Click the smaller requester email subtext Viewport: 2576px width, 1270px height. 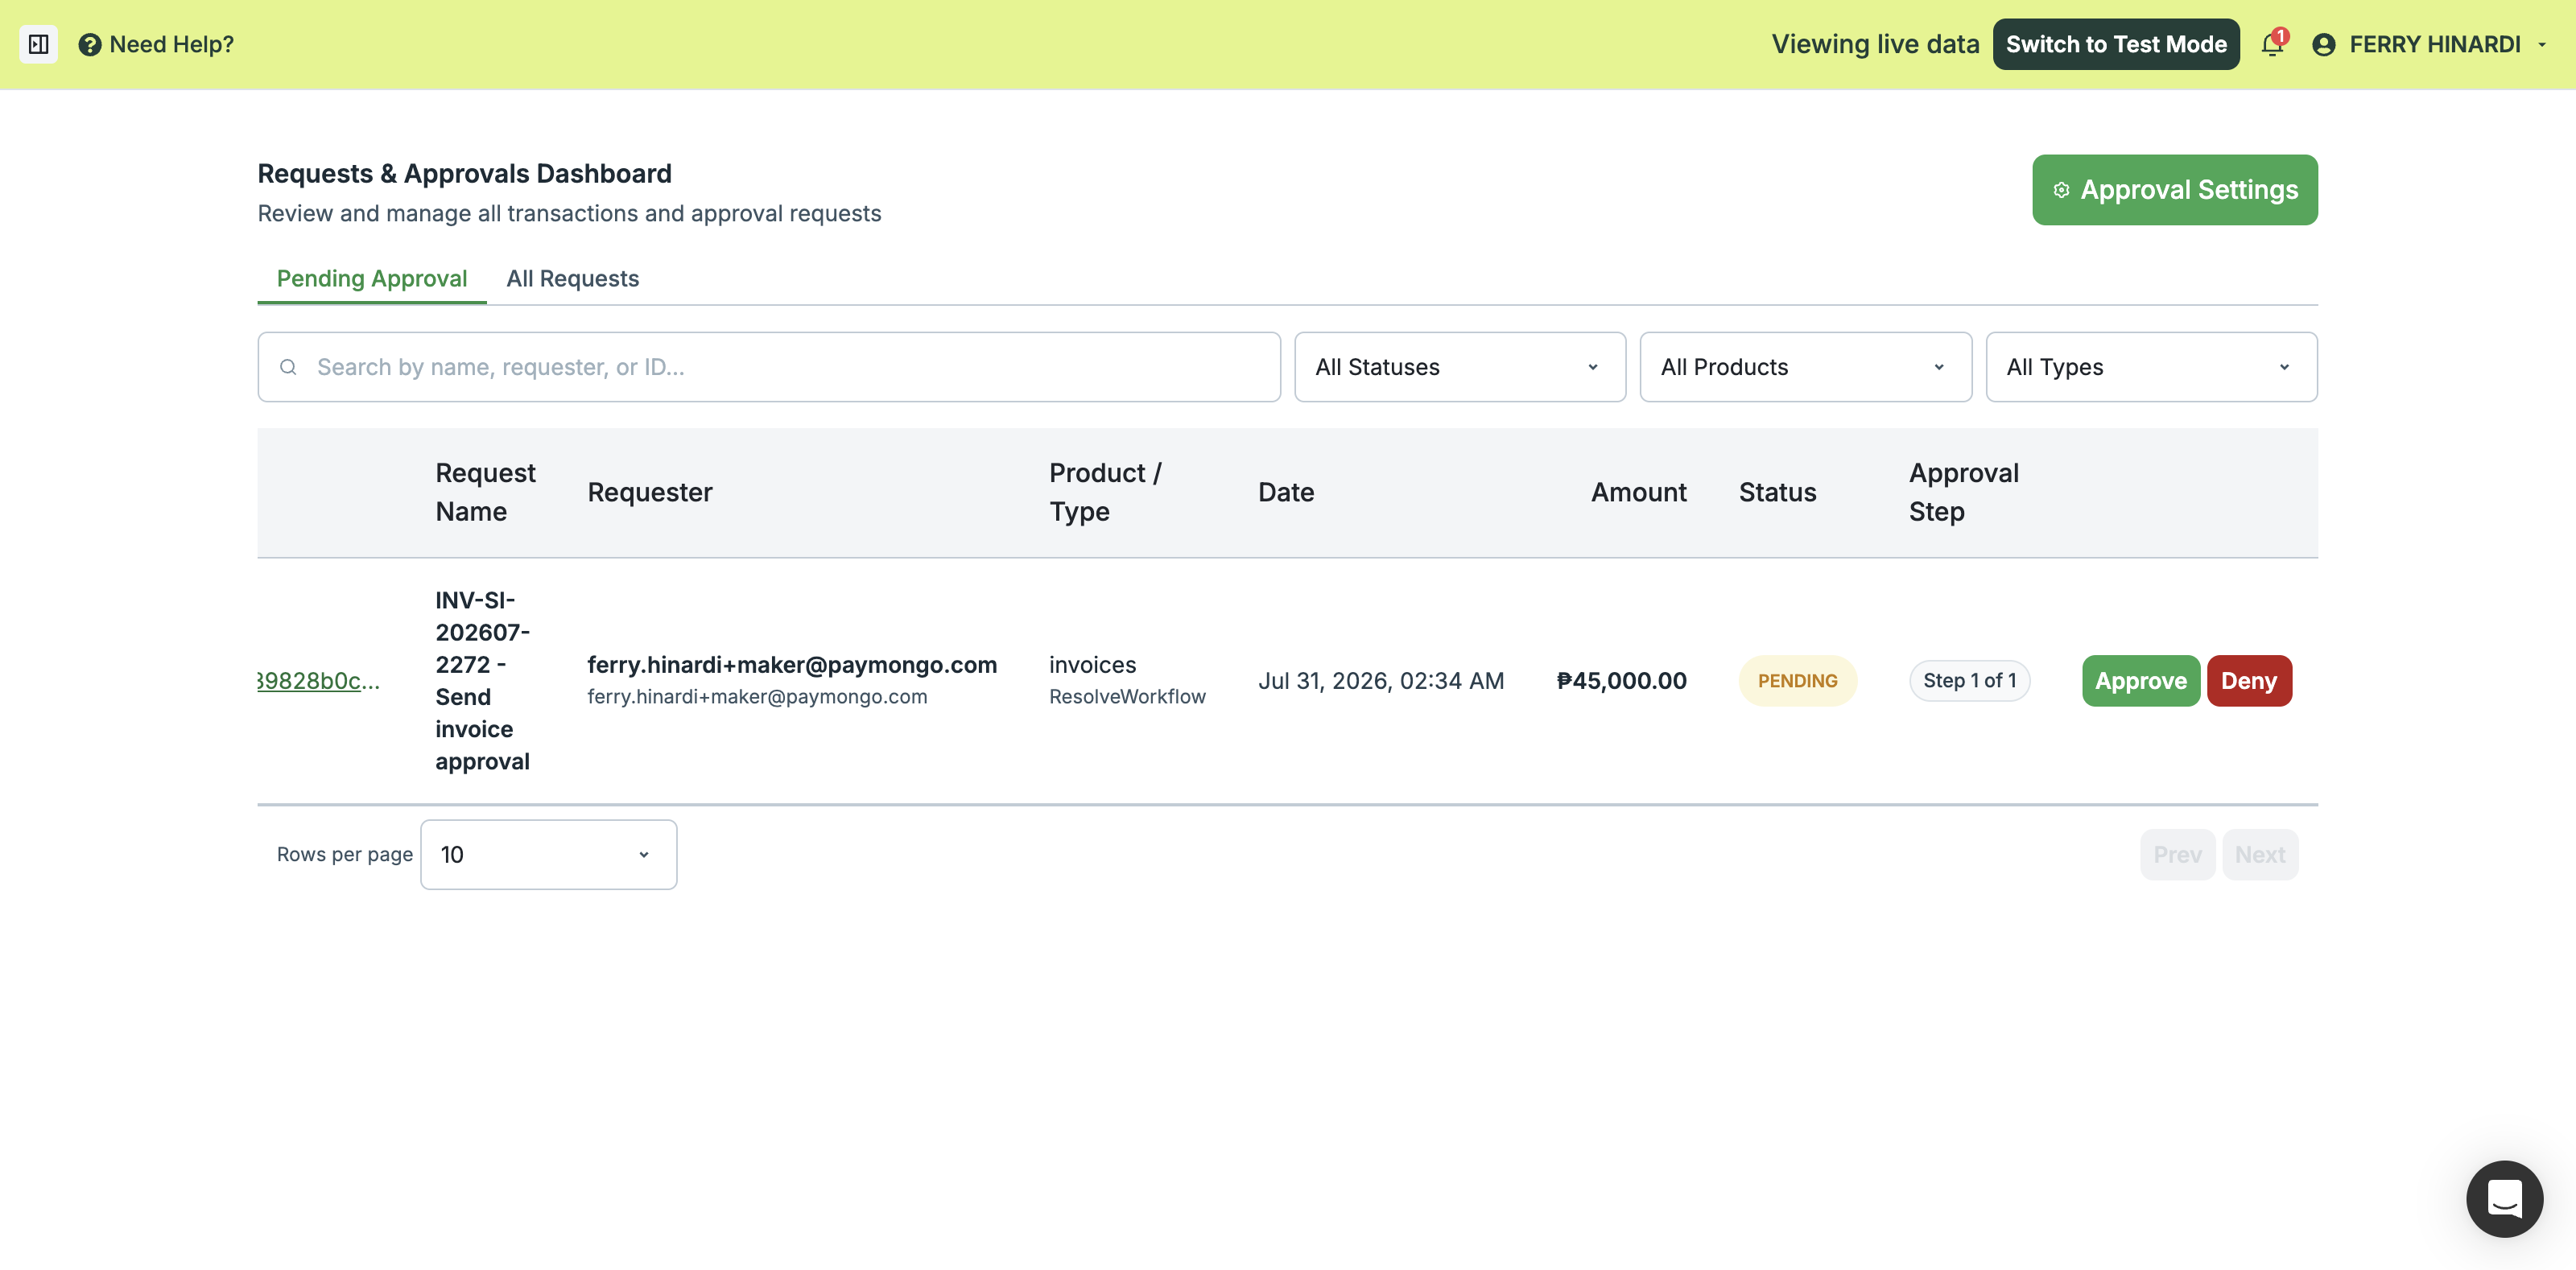click(x=757, y=697)
